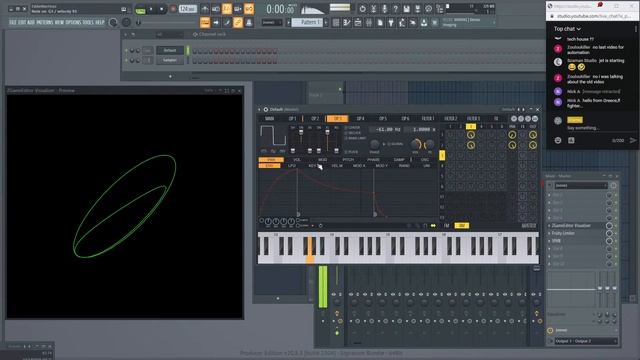Click the question mark help icon

tap(396, 9)
